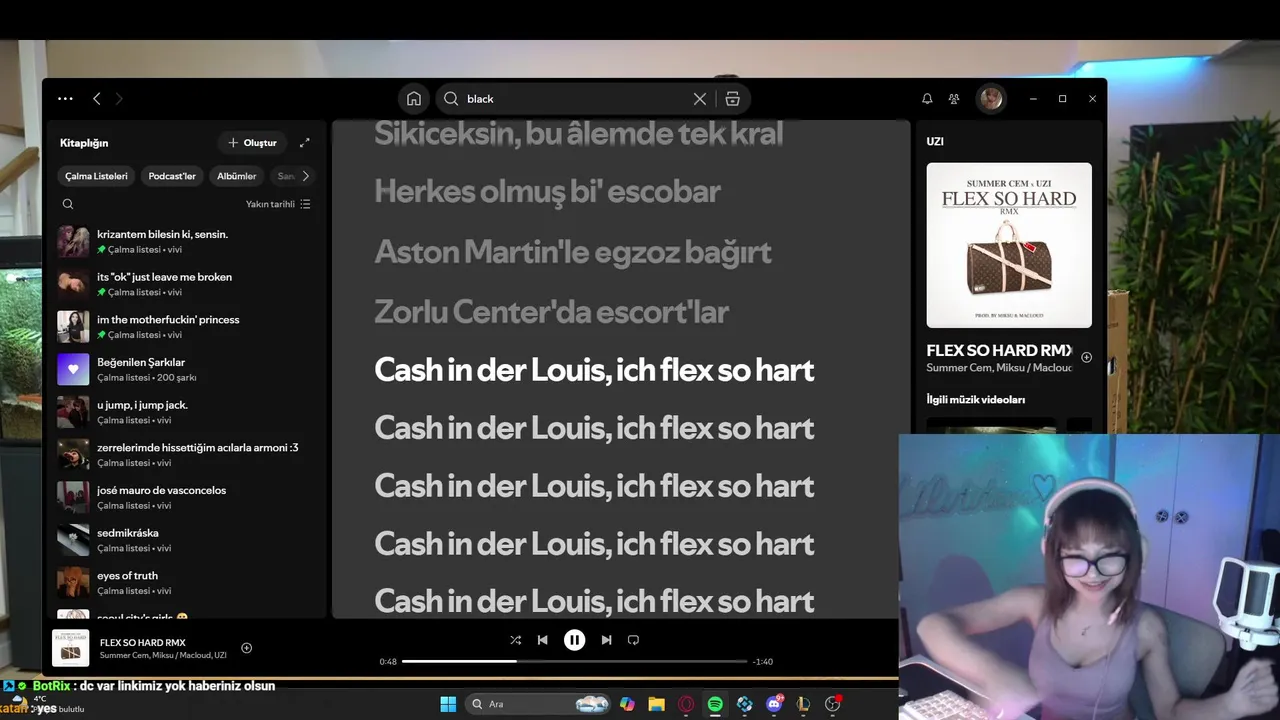Add song to library in right panel
Image resolution: width=1280 pixels, height=720 pixels.
1087,357
